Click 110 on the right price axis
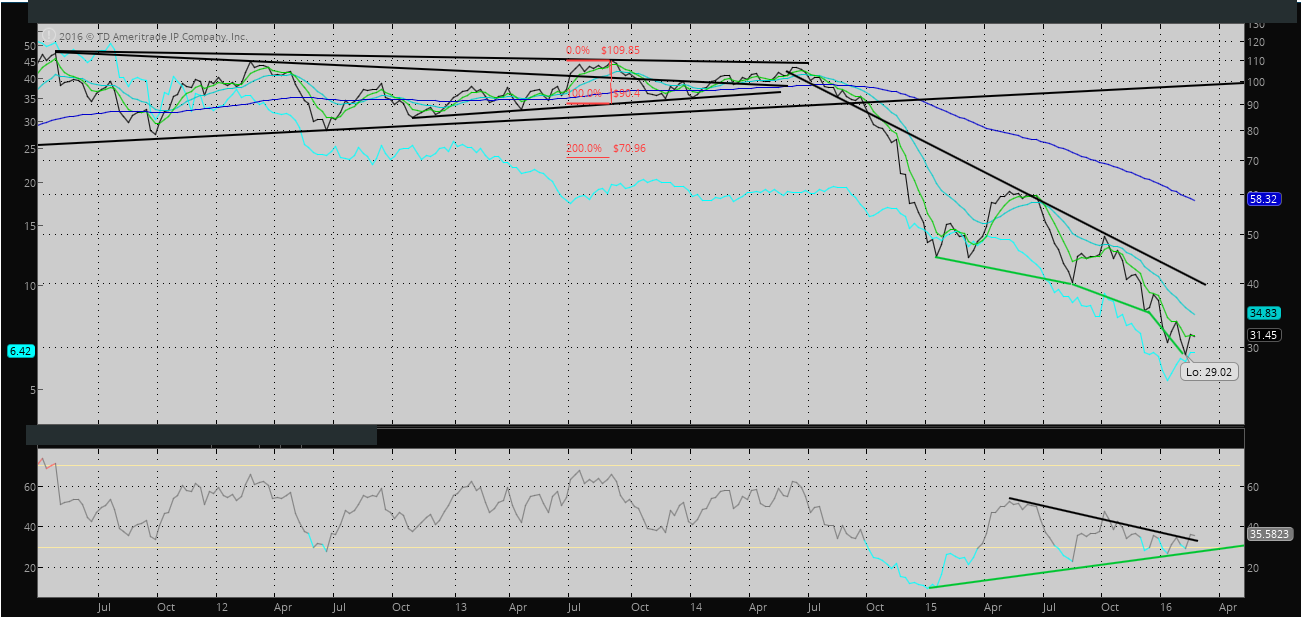This screenshot has height=617, width=1301. click(1256, 62)
